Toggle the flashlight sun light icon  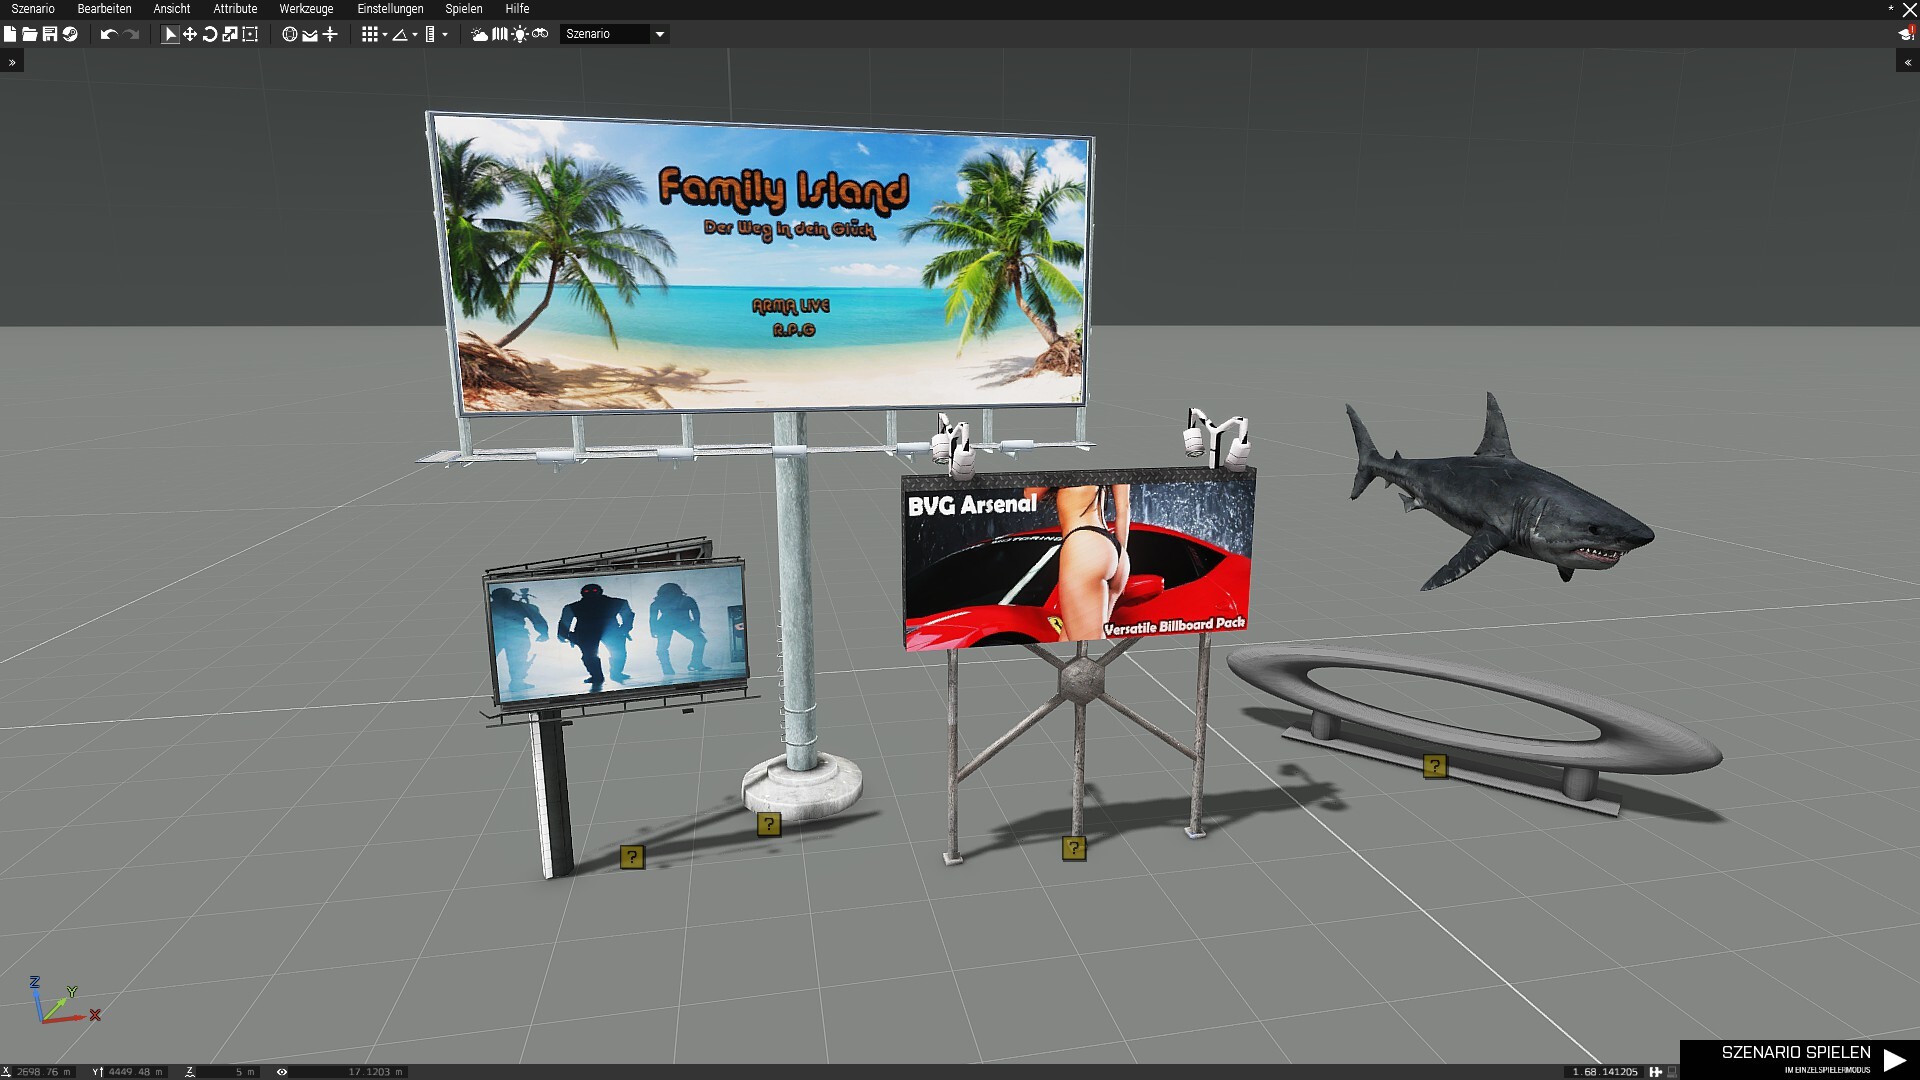pos(520,34)
